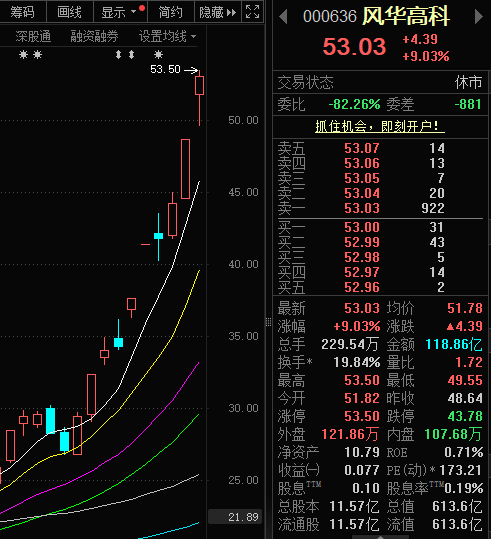Select the 买三 price 52.98
The height and width of the screenshot is (539, 491).
[362, 257]
